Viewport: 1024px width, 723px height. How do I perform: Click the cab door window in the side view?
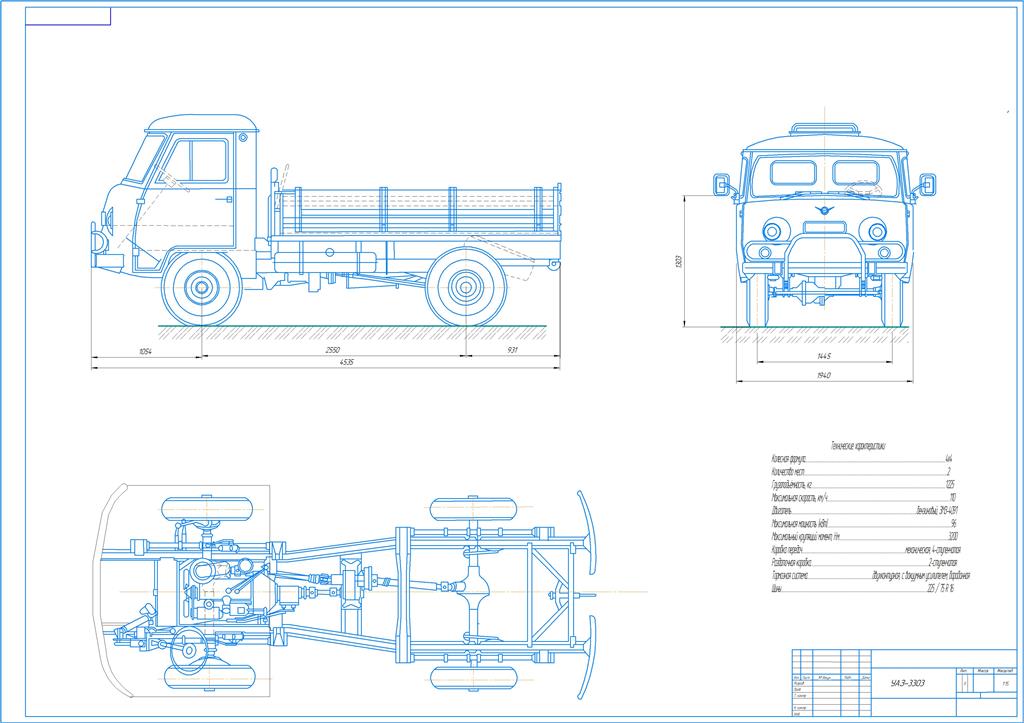203,160
